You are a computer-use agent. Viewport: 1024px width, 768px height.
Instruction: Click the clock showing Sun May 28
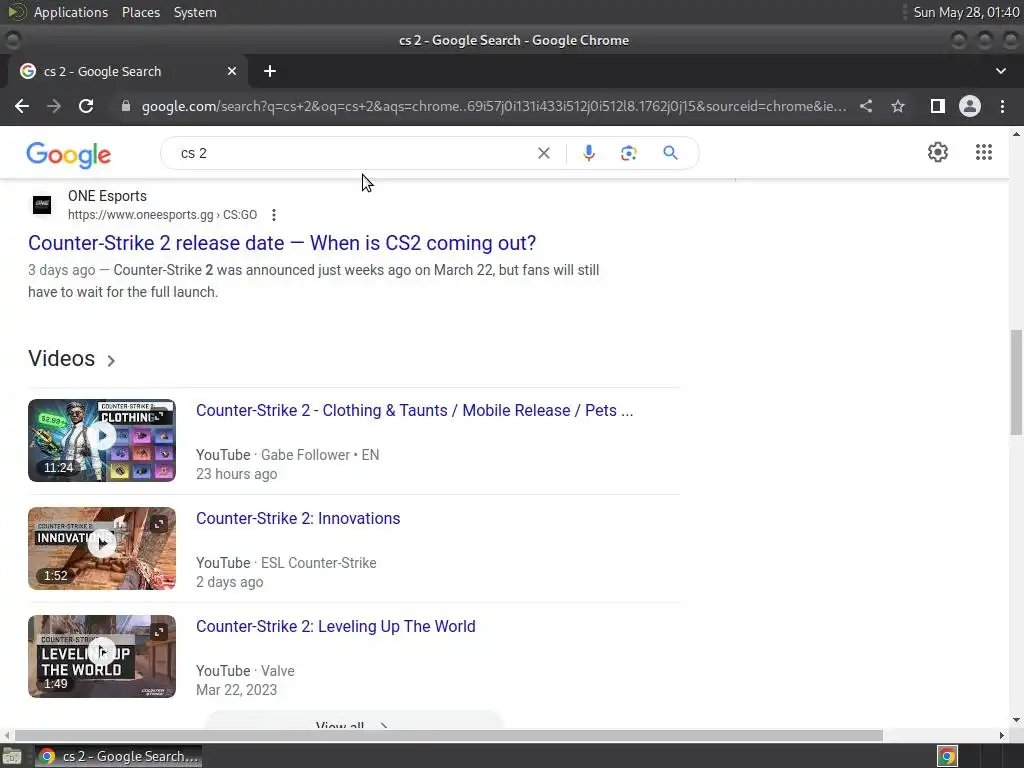966,12
